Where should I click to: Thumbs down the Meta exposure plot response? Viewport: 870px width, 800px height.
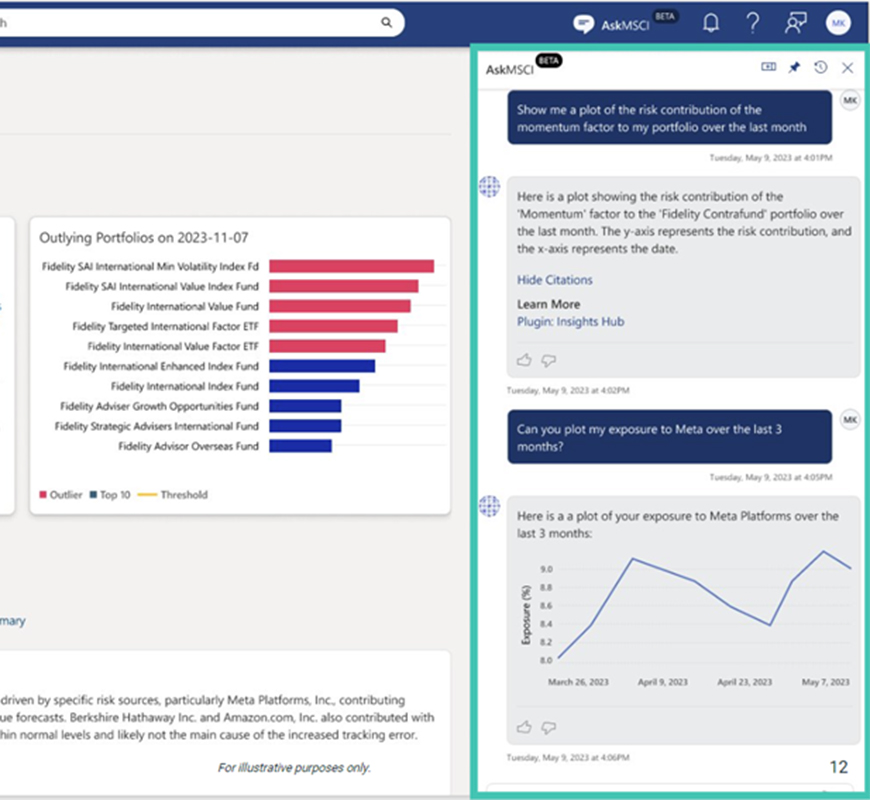click(548, 727)
